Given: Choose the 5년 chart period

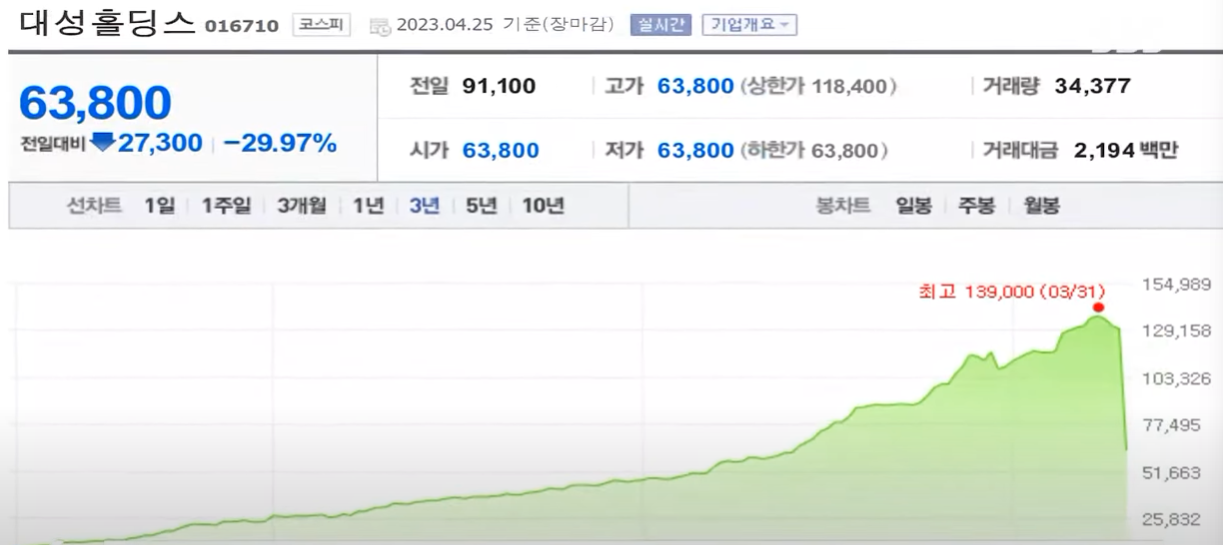Looking at the screenshot, I should [x=481, y=207].
